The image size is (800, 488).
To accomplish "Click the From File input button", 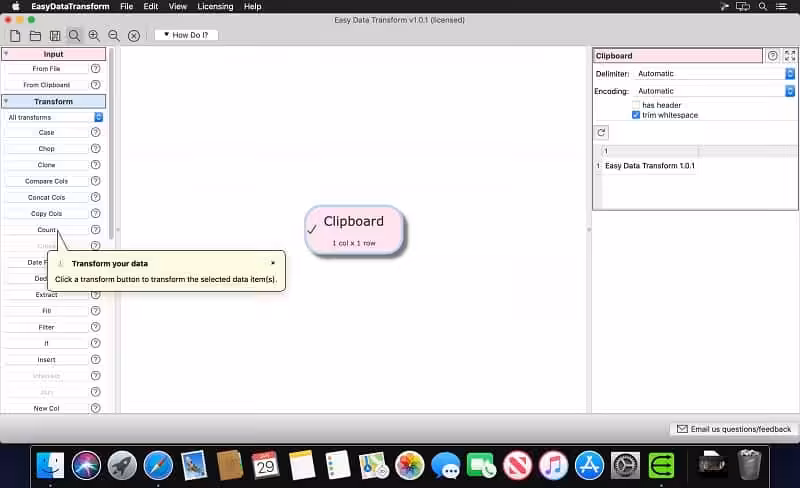I will (x=46, y=68).
